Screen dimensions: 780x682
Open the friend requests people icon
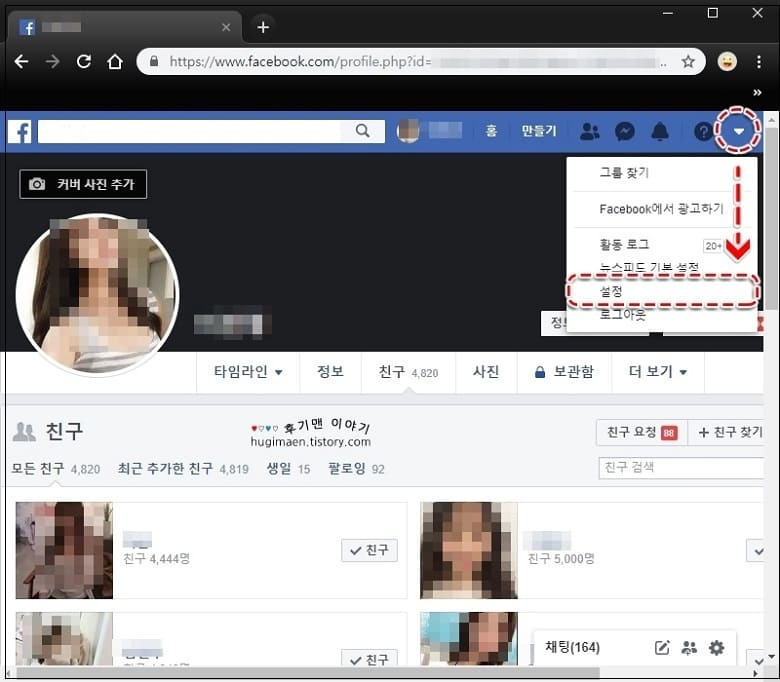tap(590, 131)
